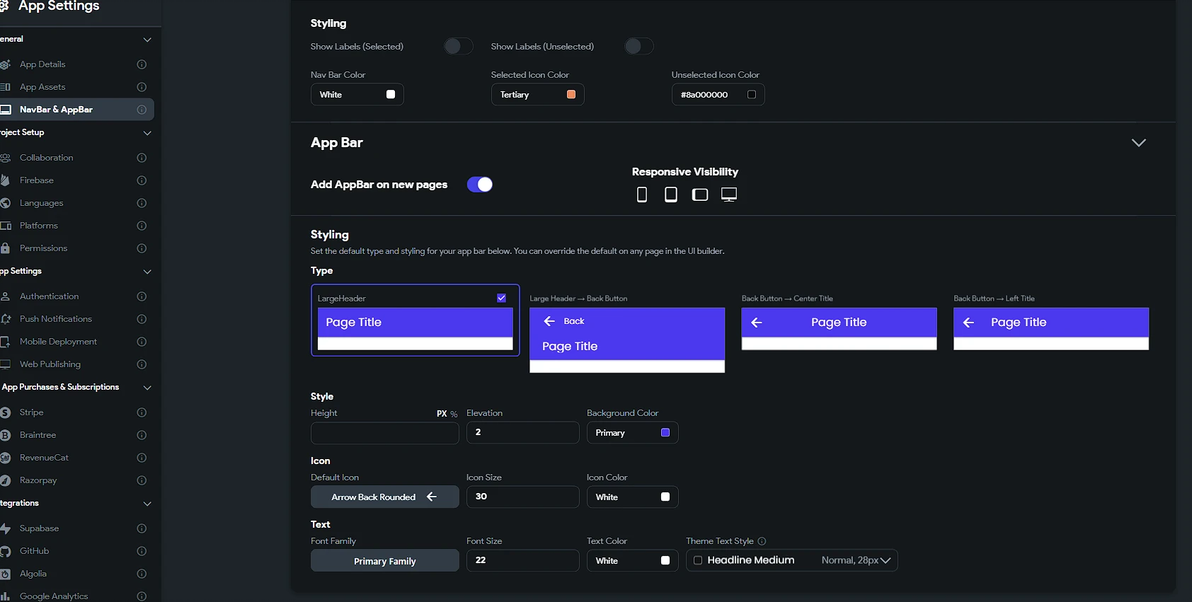Click the info icon next to Firebase
This screenshot has height=602, width=1192.
click(x=141, y=181)
